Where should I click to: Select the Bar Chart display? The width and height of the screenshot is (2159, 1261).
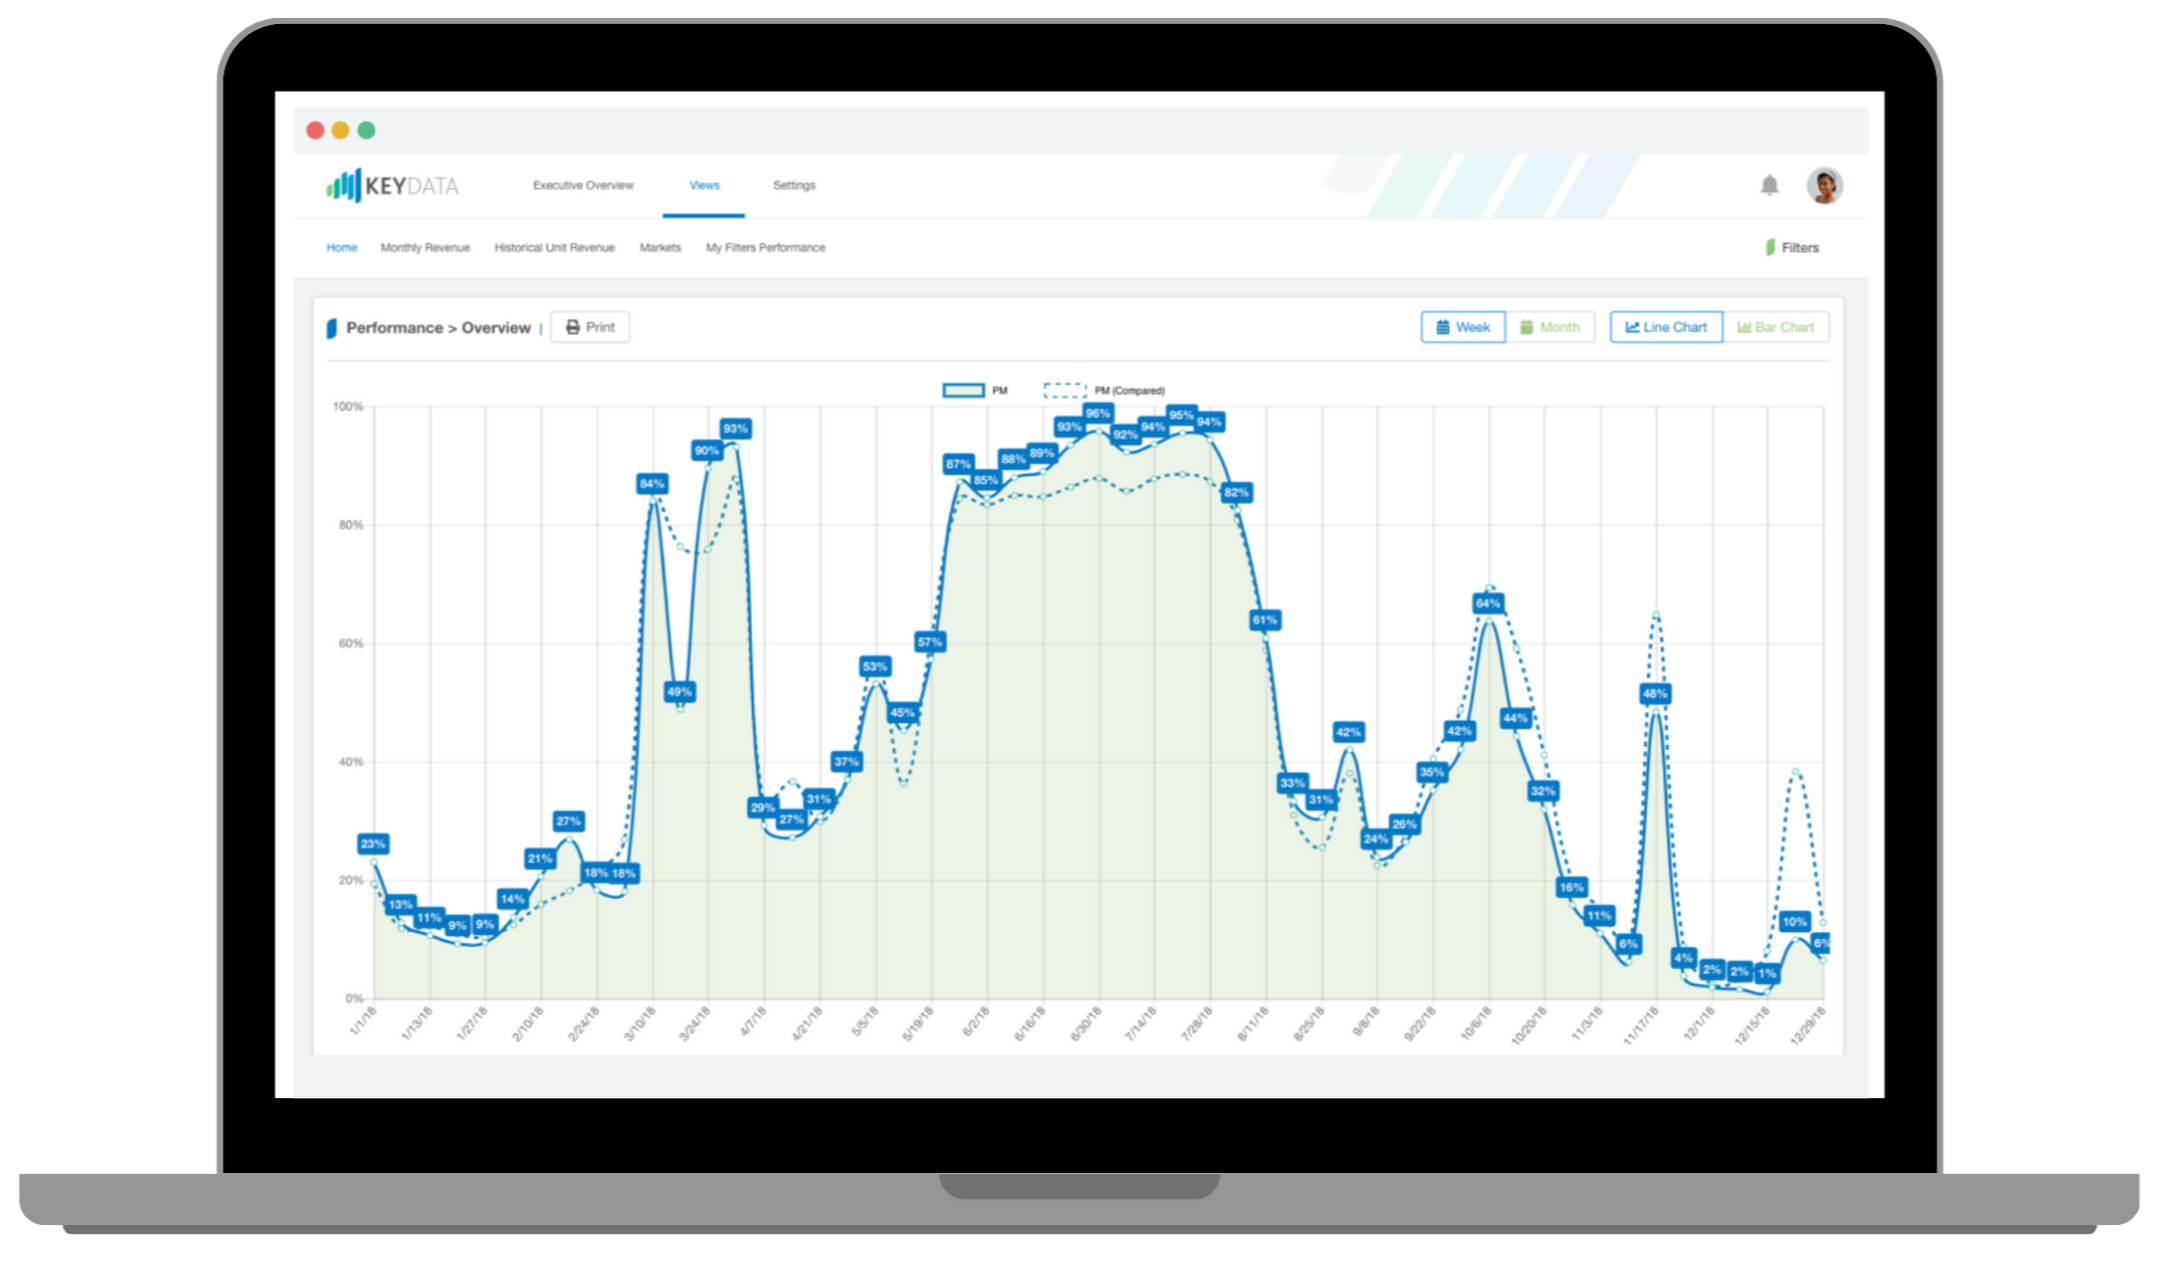[x=1776, y=327]
